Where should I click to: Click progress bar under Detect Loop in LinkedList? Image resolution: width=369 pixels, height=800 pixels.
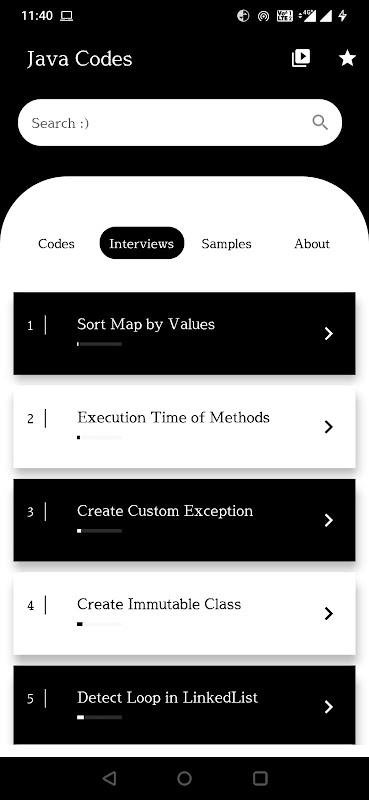[100, 717]
